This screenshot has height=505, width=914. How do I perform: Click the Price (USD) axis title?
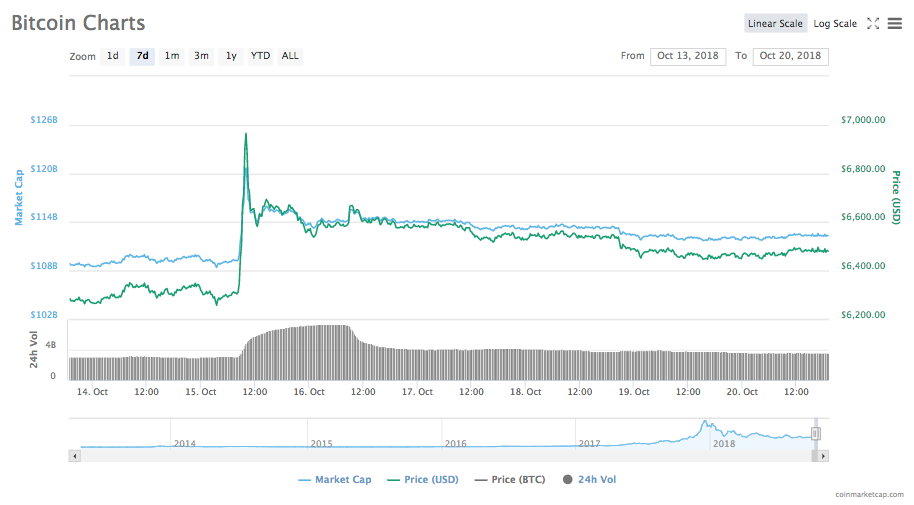click(896, 197)
